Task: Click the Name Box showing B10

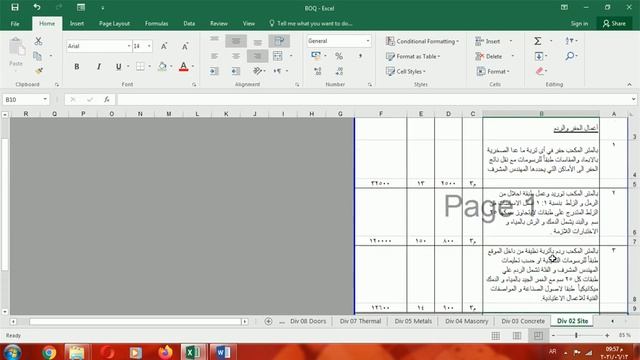Action: click(26, 99)
